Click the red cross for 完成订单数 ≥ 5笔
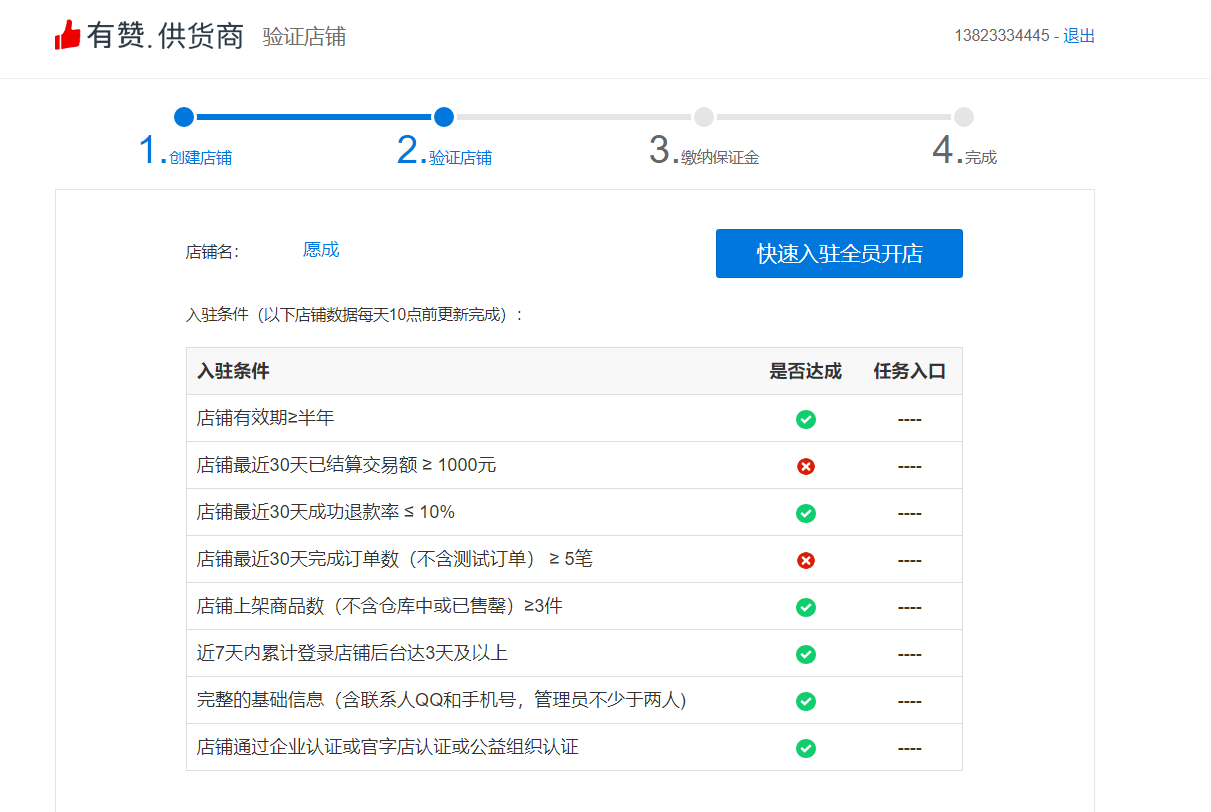 tap(806, 560)
